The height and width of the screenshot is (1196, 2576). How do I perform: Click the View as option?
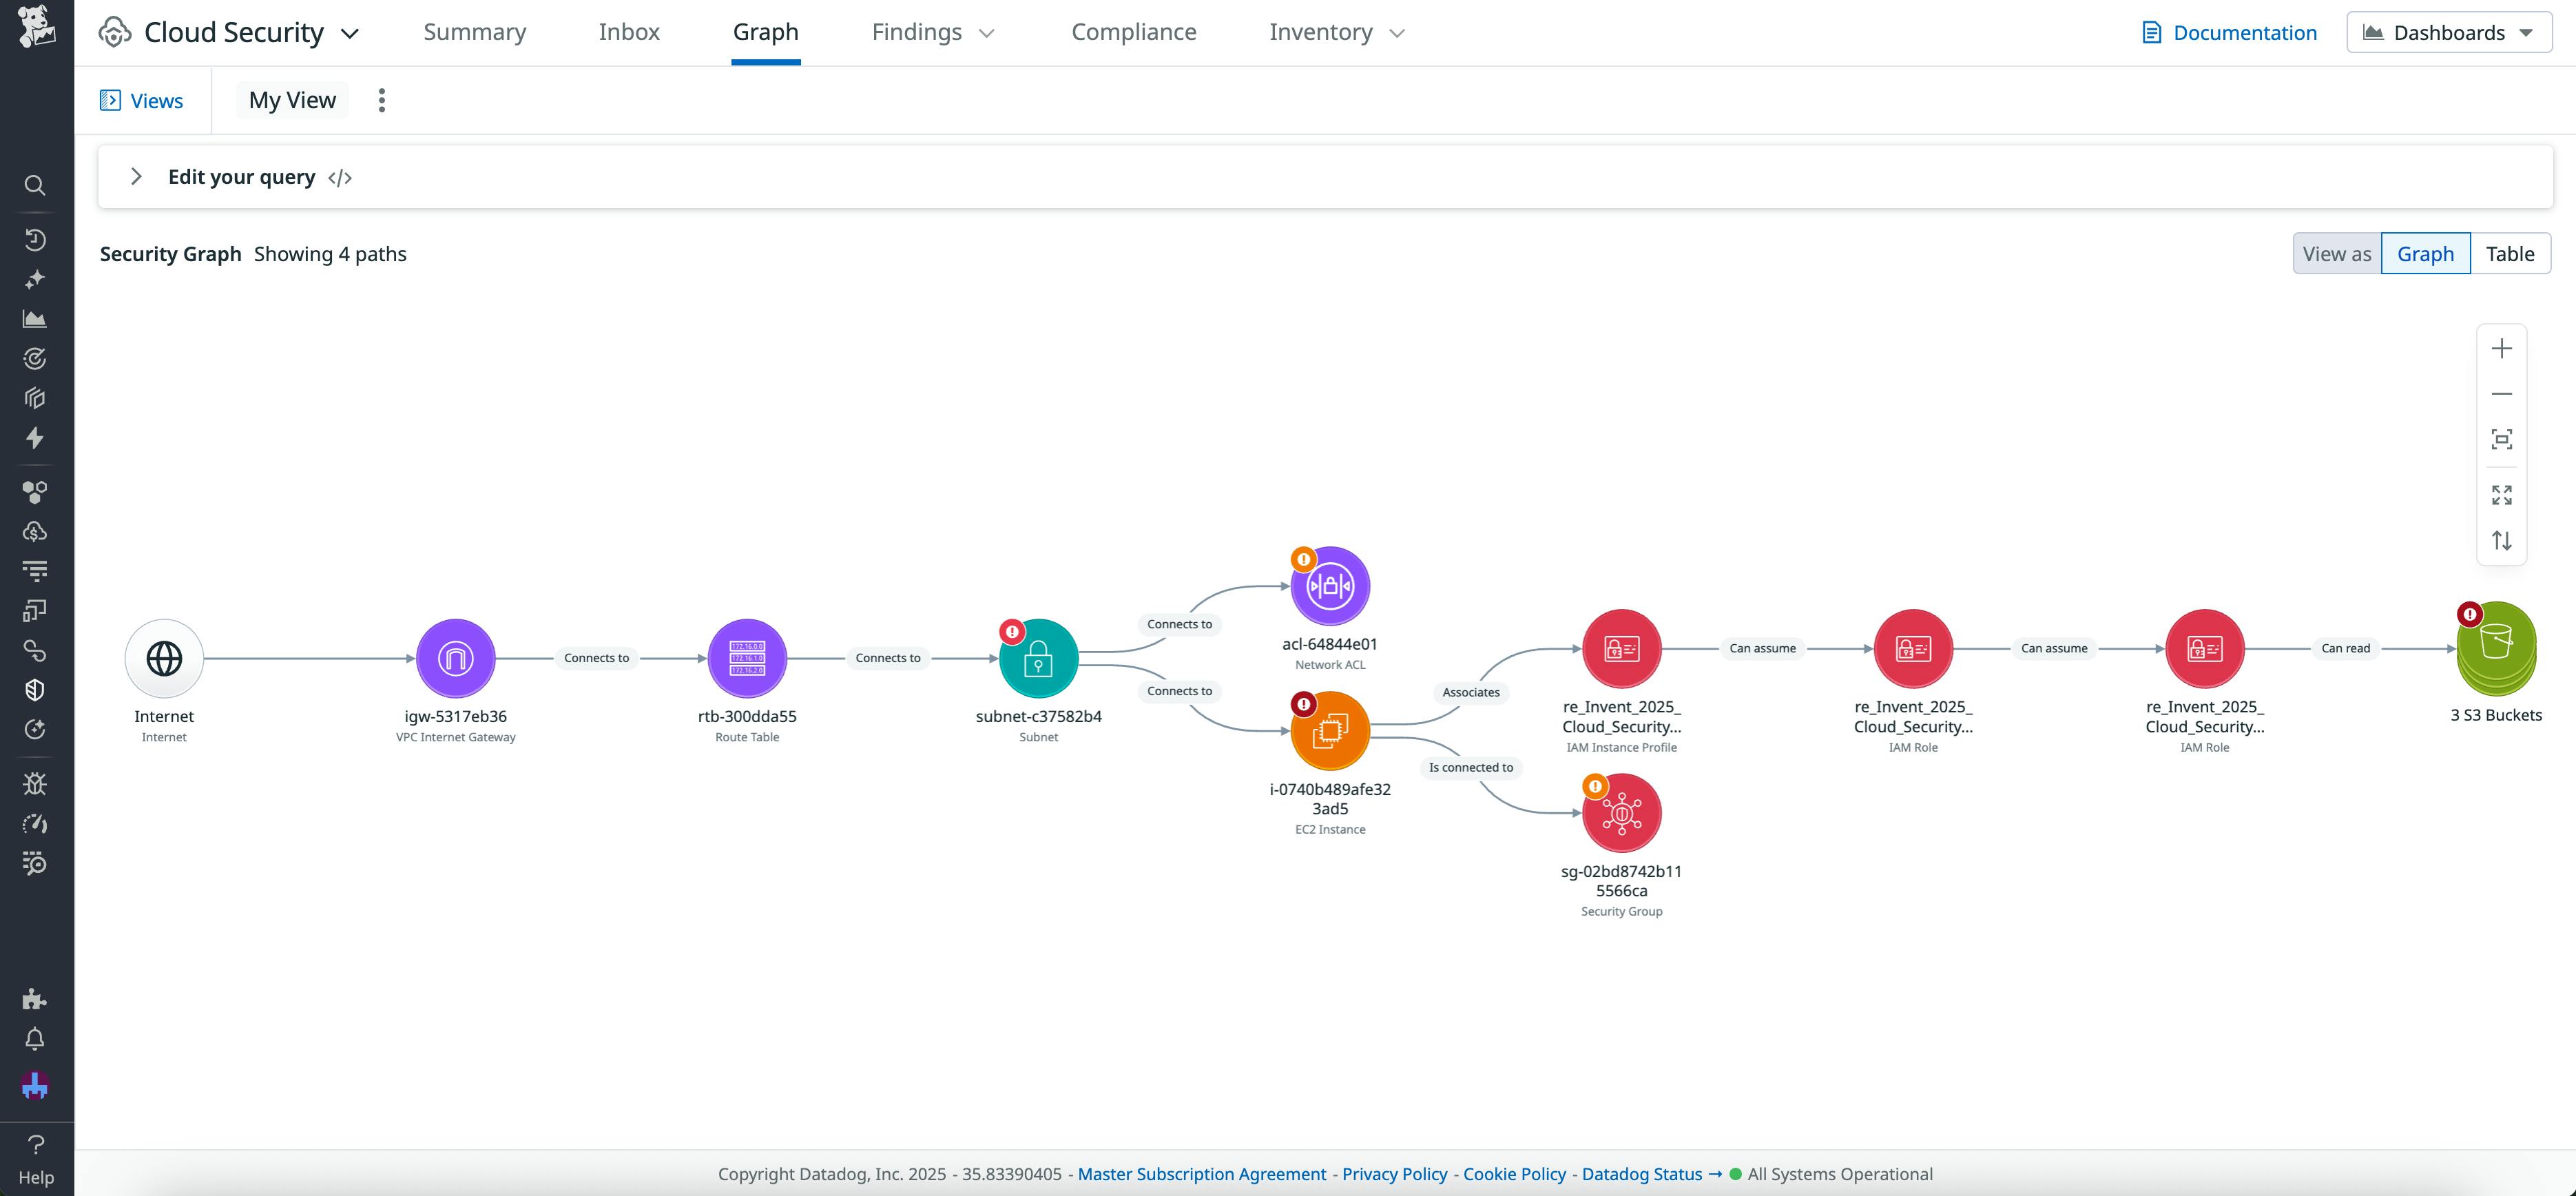(2338, 253)
